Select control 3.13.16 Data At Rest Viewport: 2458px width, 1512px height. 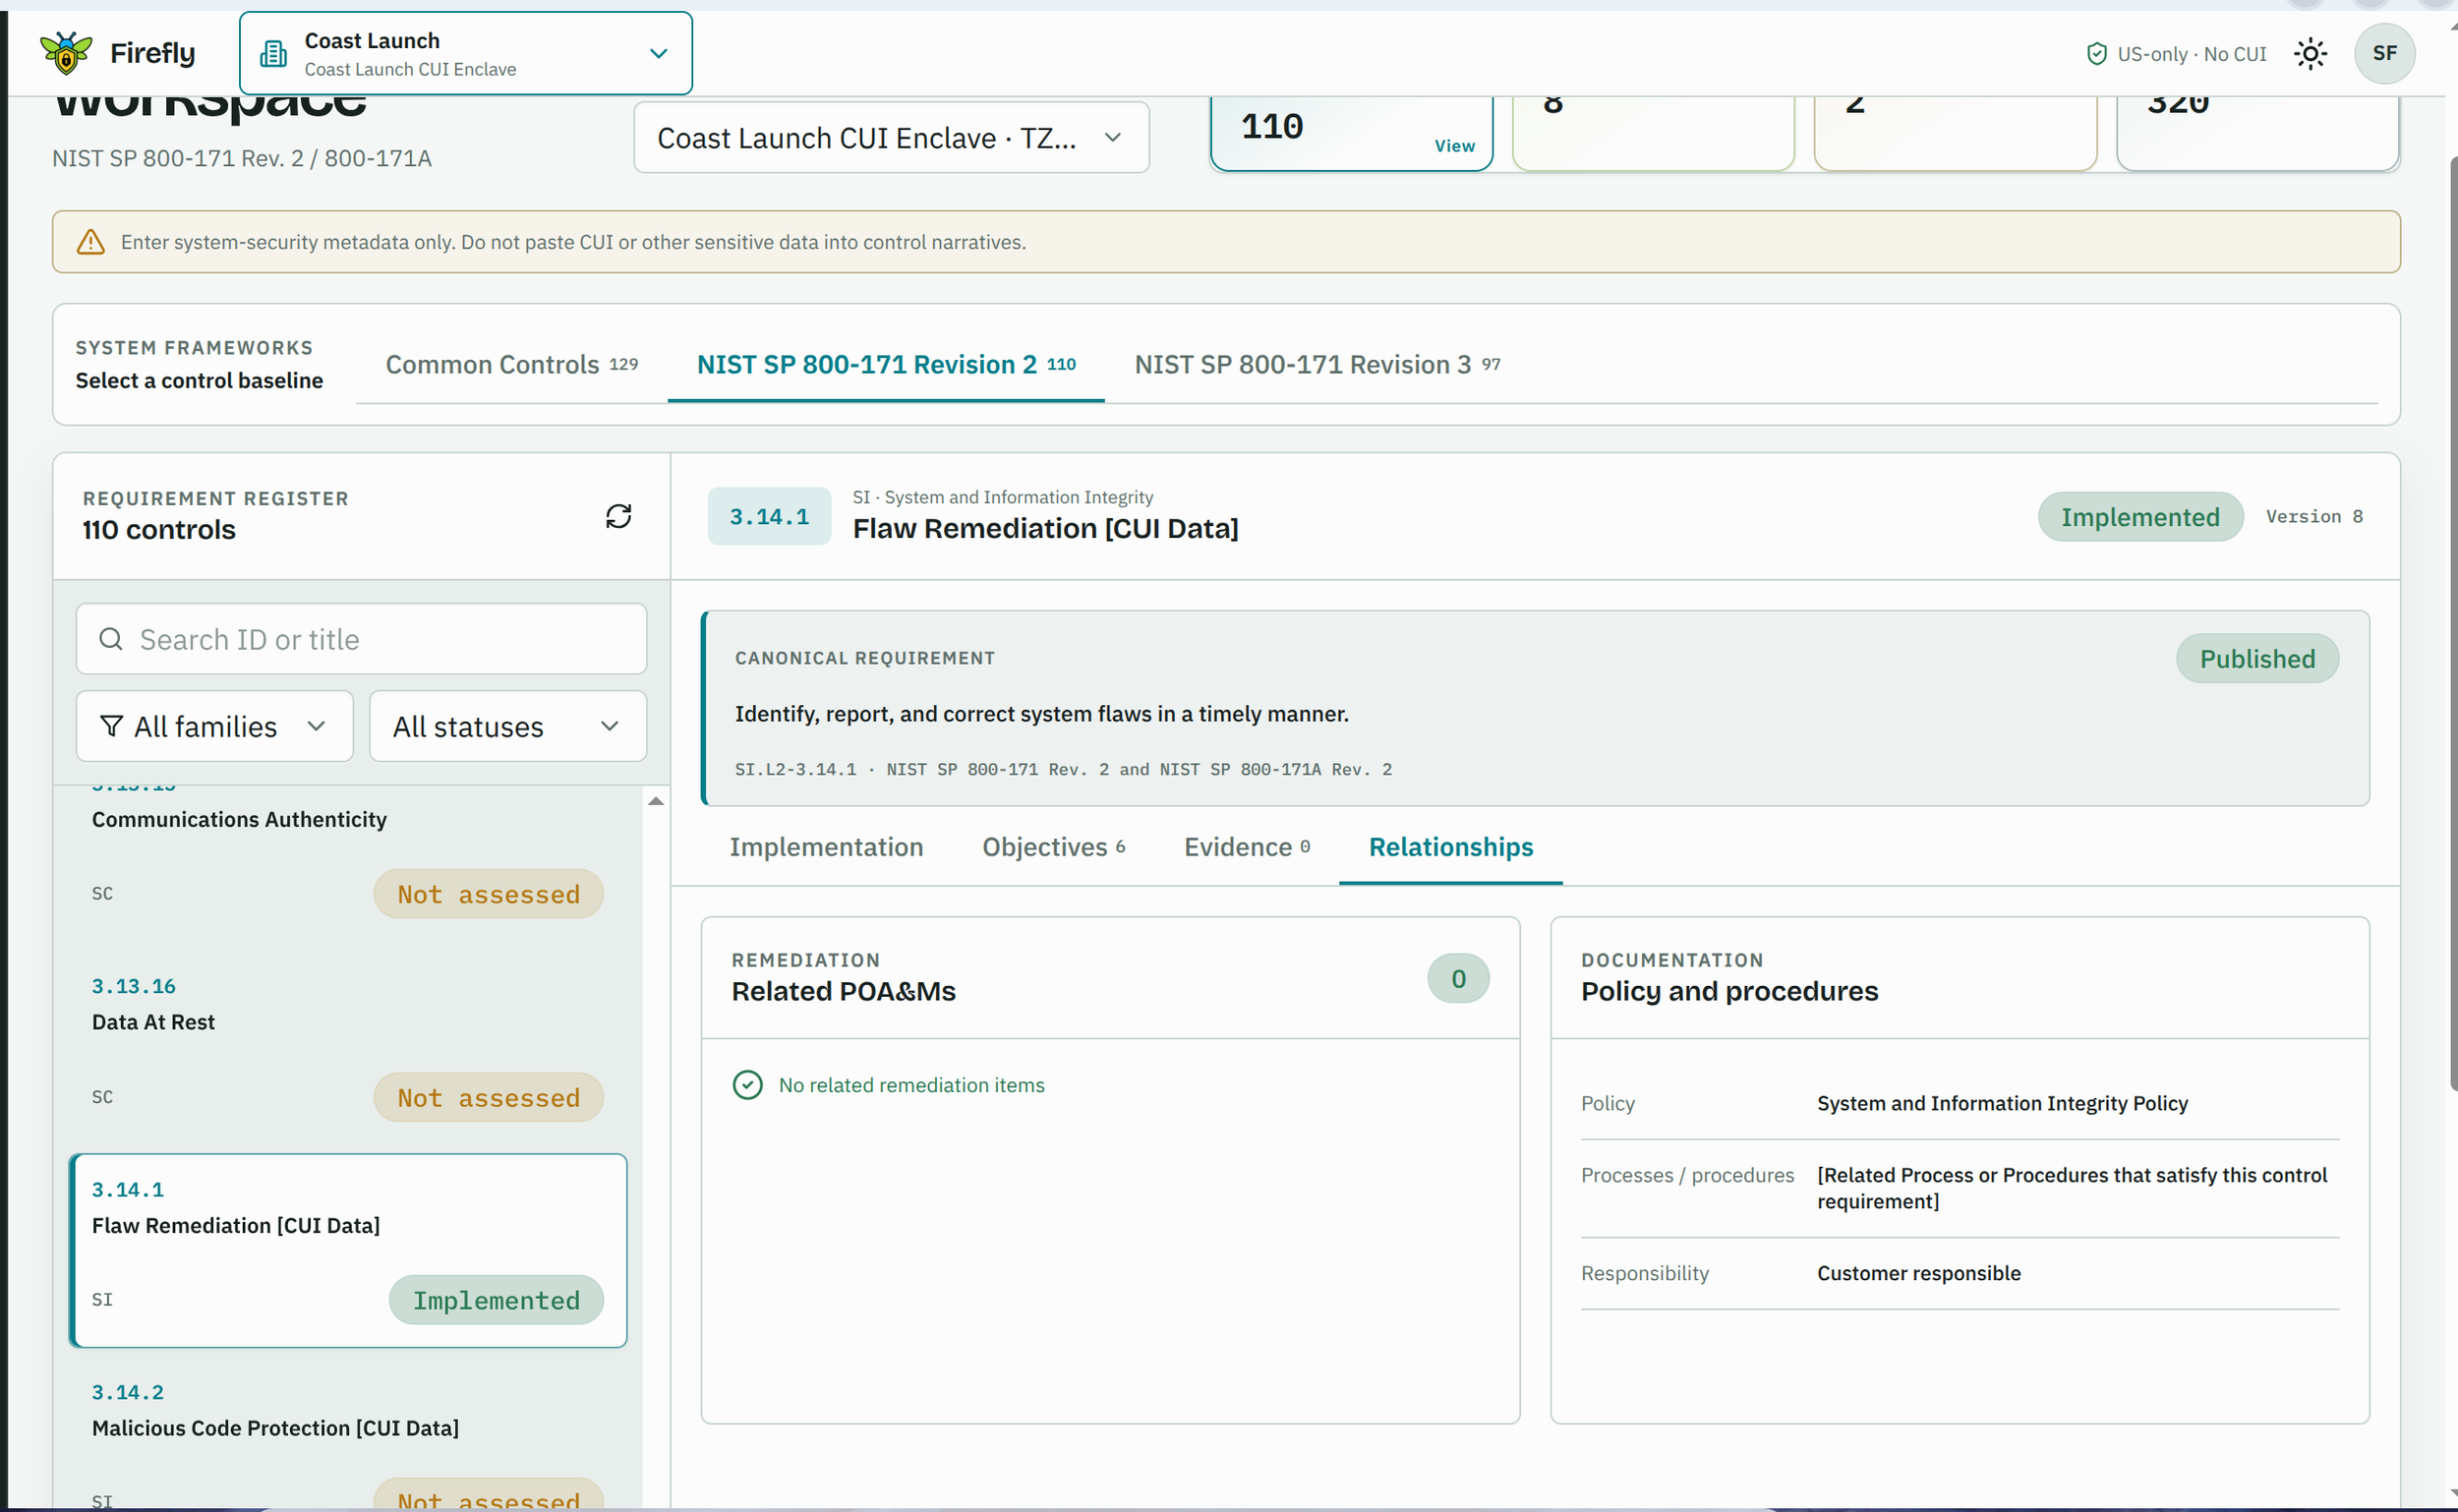tap(347, 1046)
